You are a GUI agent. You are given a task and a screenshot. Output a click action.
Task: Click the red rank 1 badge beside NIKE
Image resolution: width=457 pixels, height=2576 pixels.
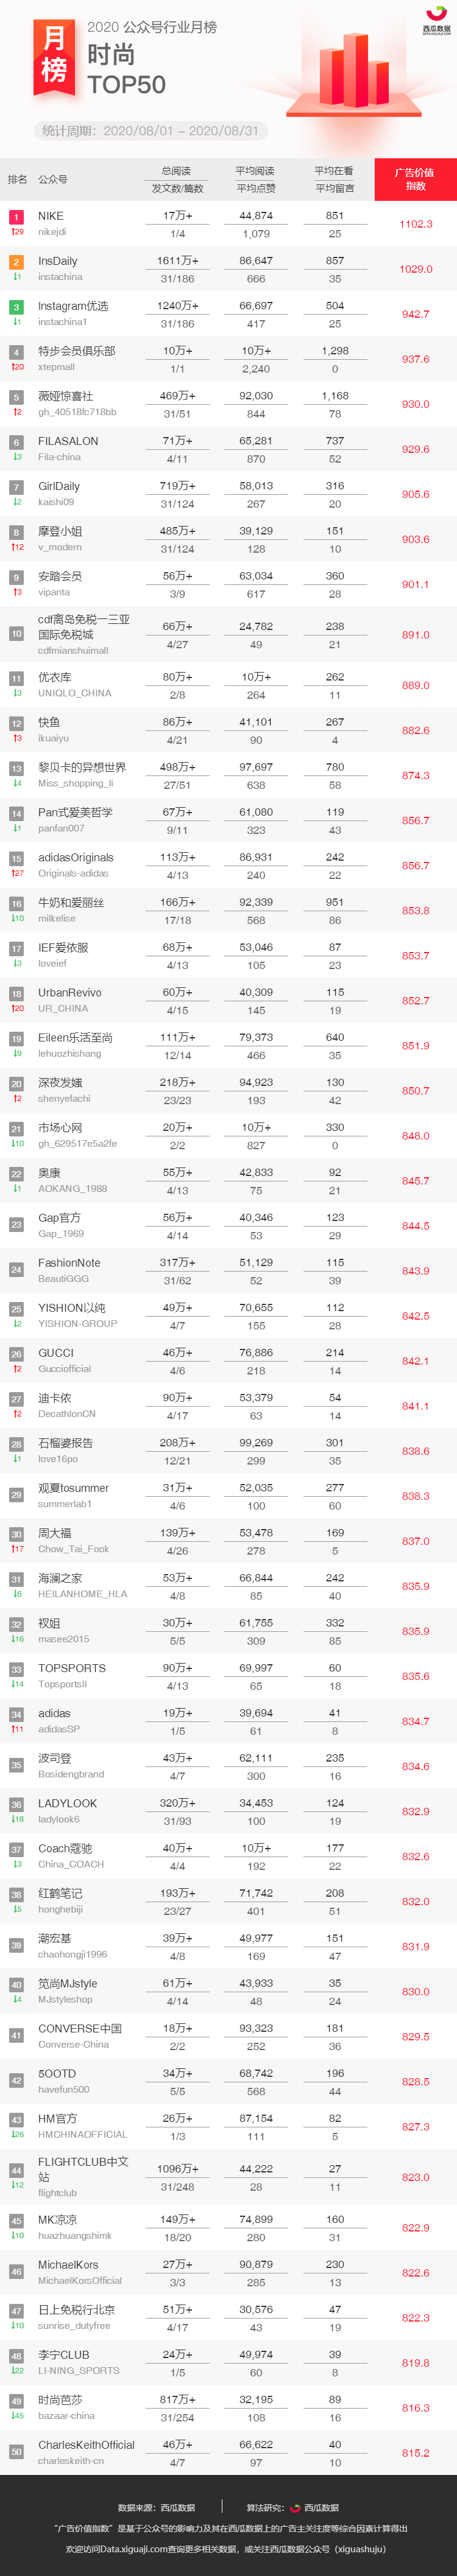pos(16,216)
